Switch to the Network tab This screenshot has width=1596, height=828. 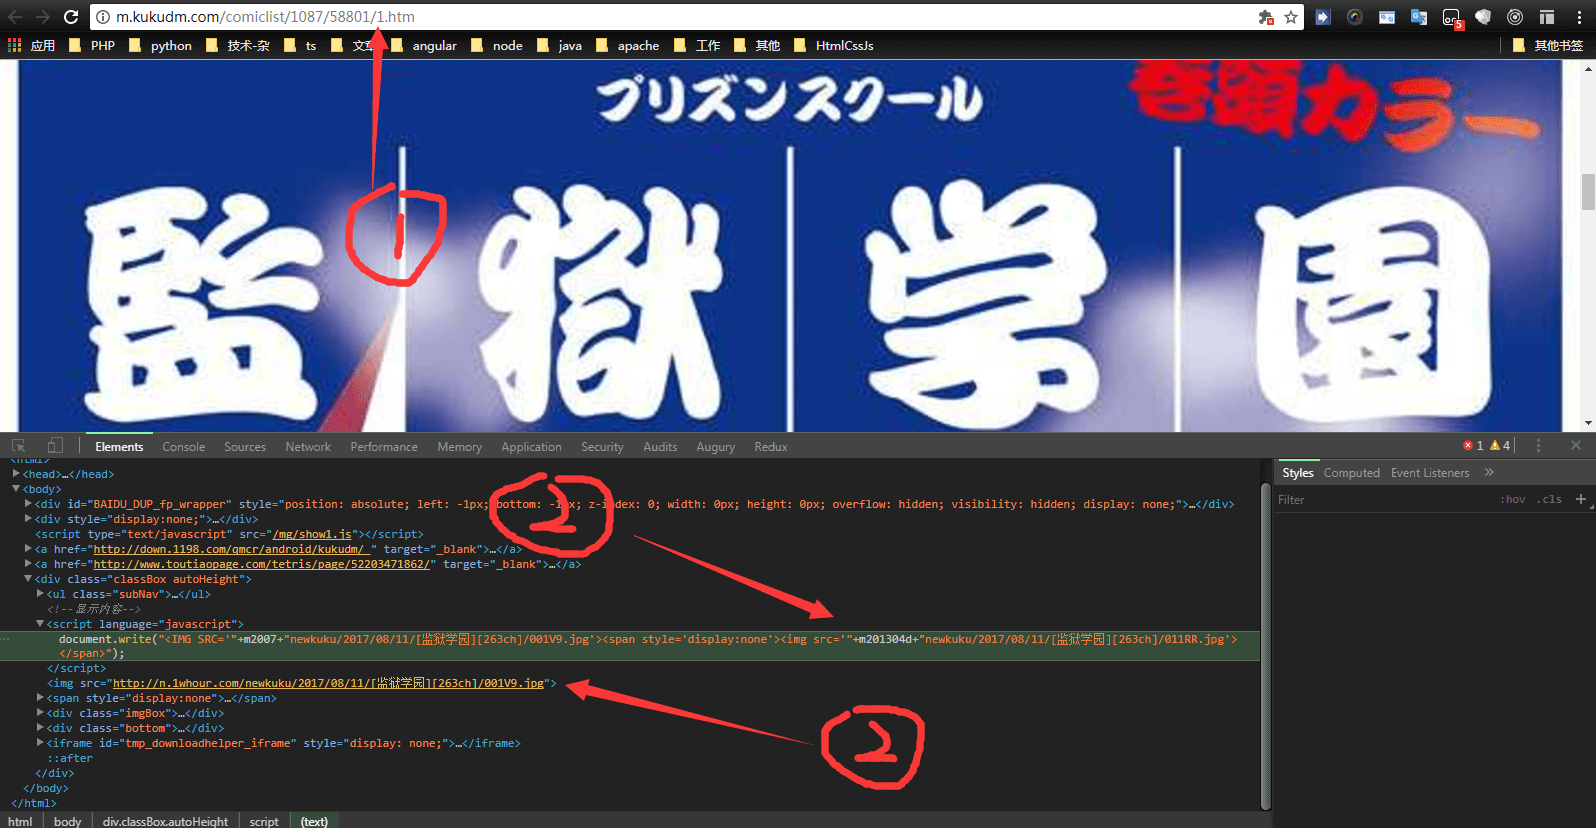(x=308, y=447)
